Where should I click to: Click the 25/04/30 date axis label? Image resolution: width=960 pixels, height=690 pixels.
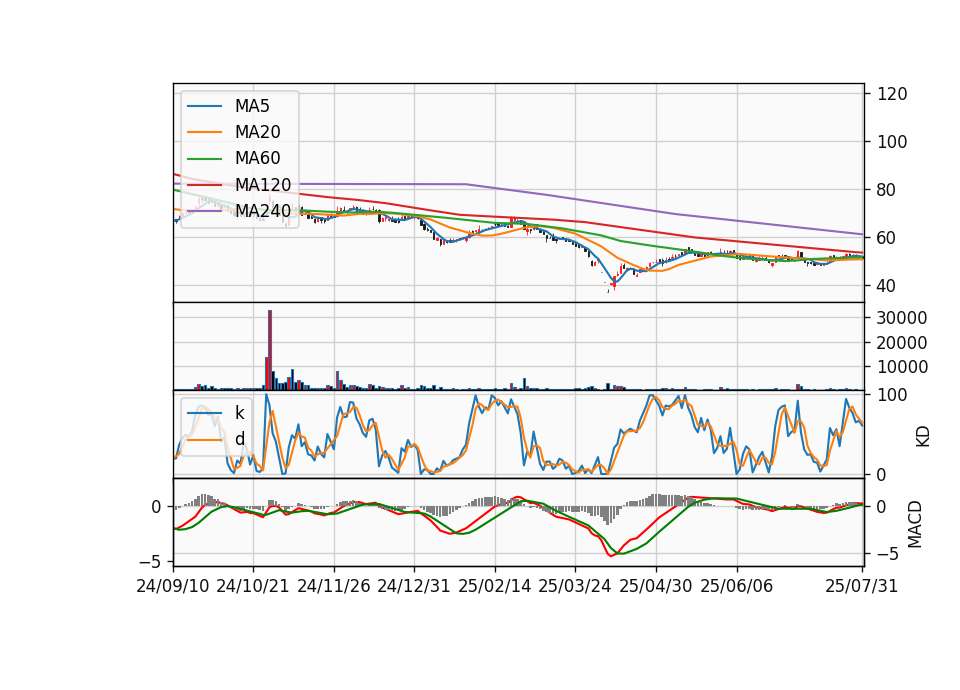click(x=656, y=586)
